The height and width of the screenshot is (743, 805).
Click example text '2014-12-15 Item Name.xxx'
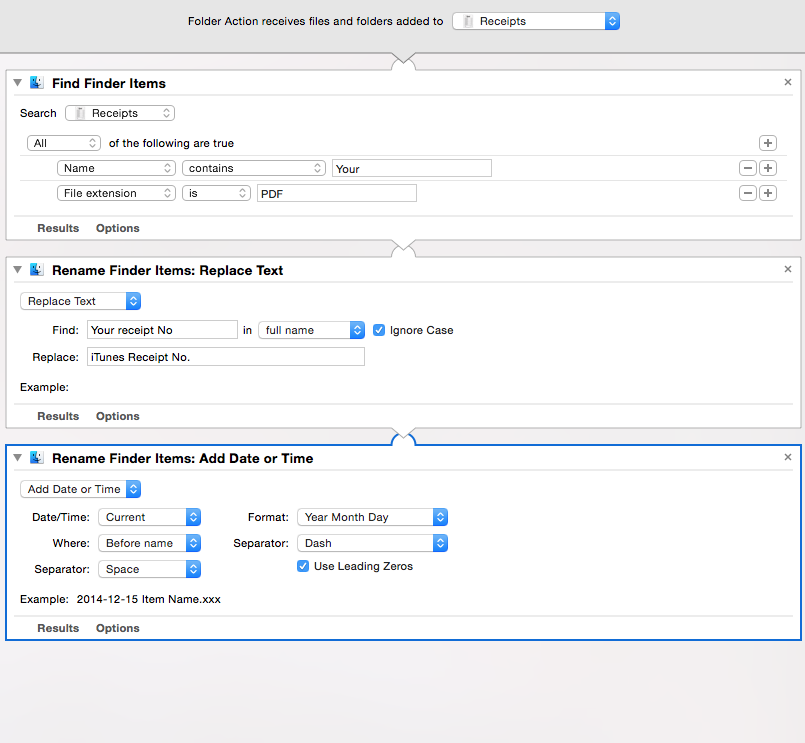click(149, 599)
